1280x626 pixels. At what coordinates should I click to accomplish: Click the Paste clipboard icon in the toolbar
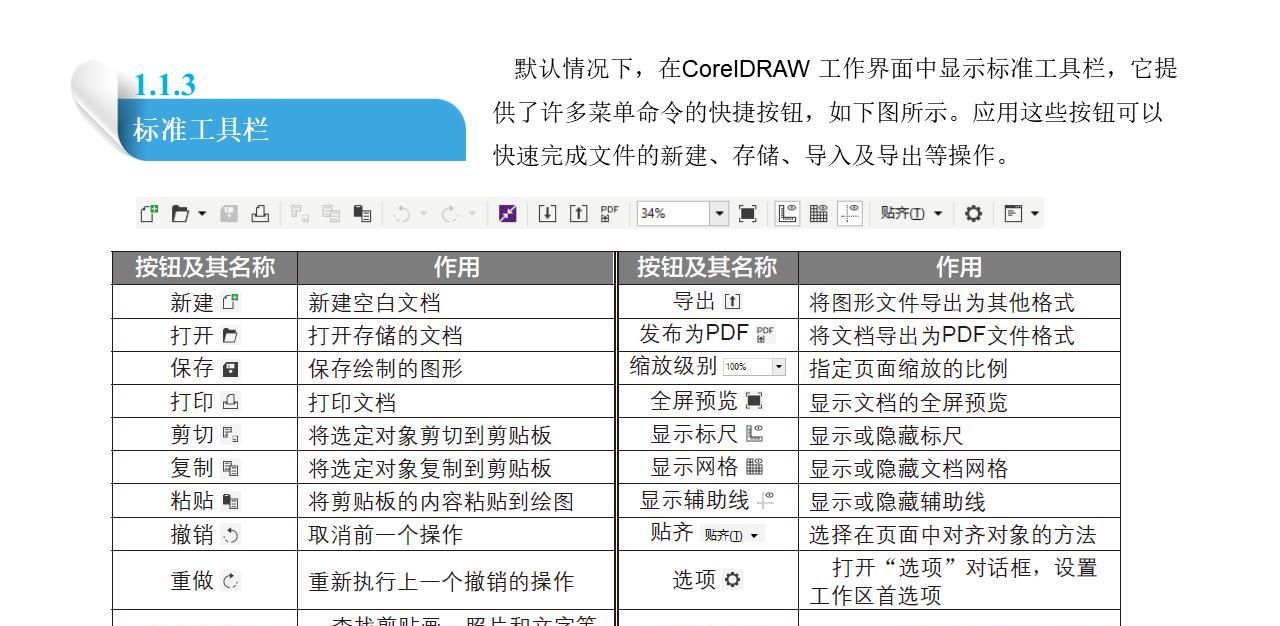pyautogui.click(x=363, y=213)
